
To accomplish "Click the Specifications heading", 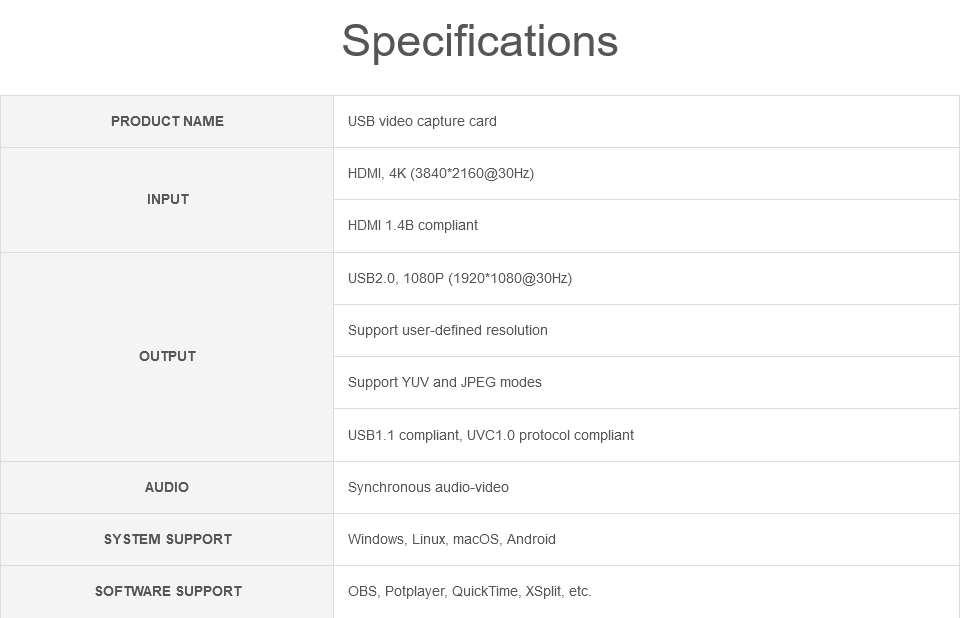I will coord(479,42).
